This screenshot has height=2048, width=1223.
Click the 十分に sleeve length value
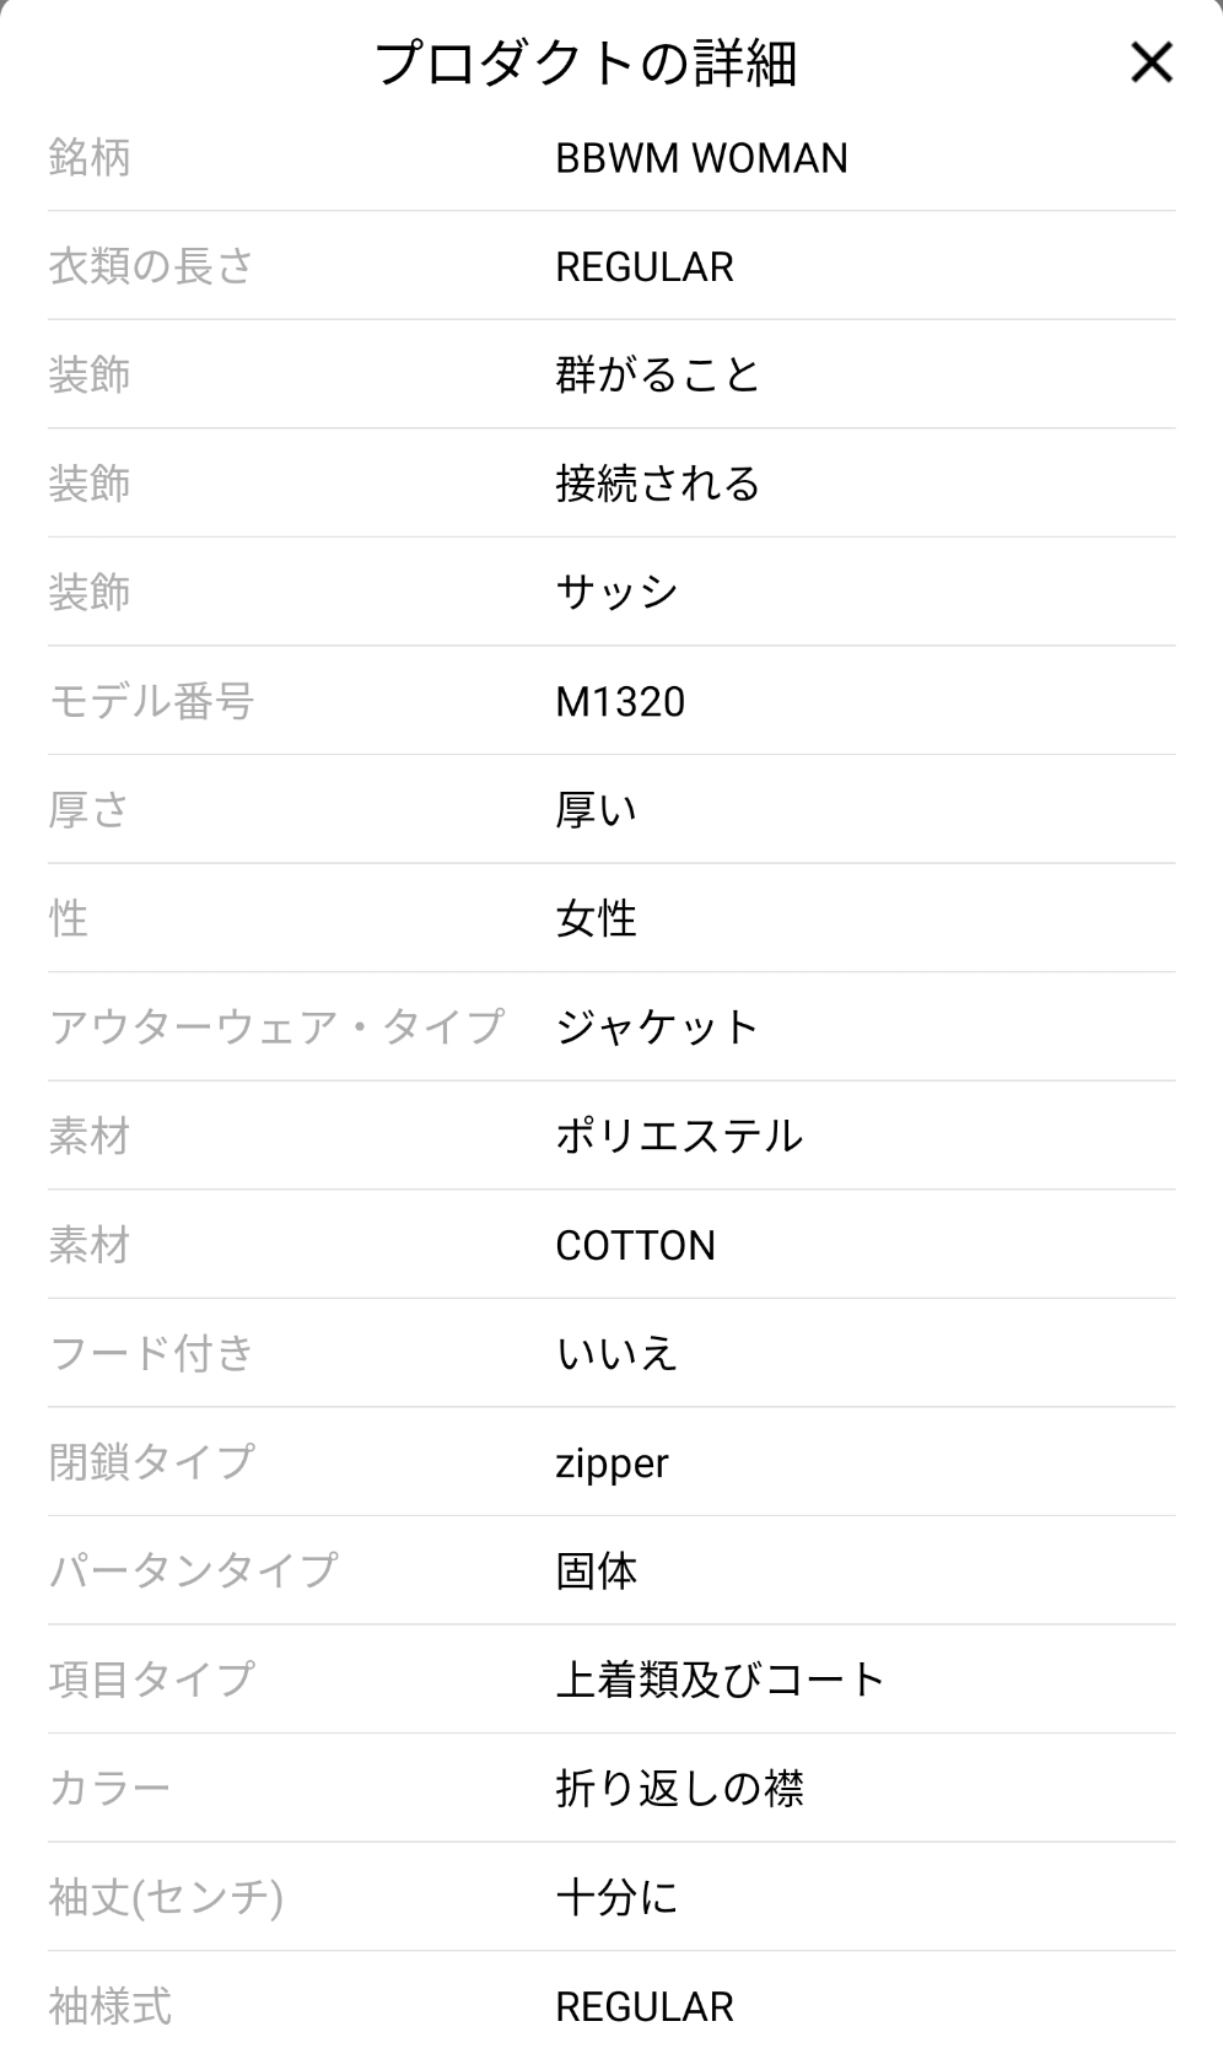point(617,1898)
